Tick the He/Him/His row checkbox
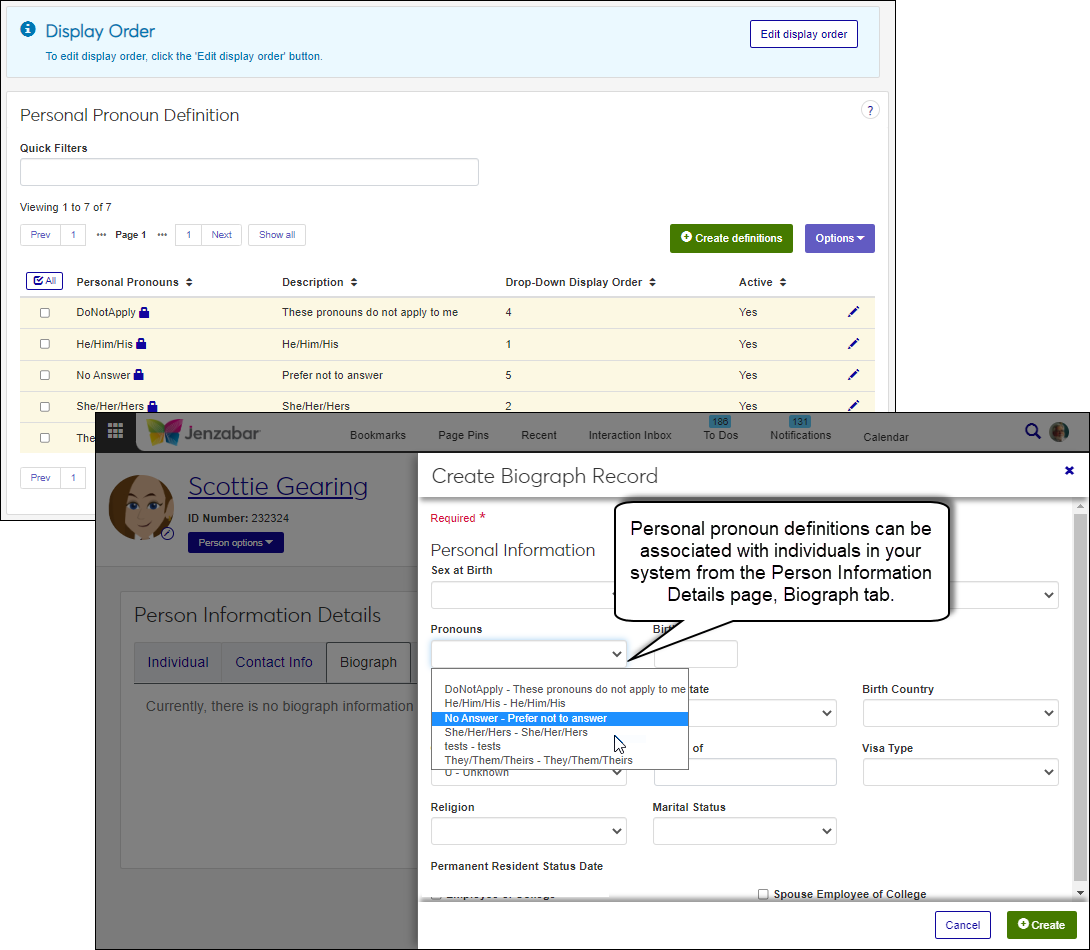Viewport: 1090px width, 950px height. [x=44, y=344]
